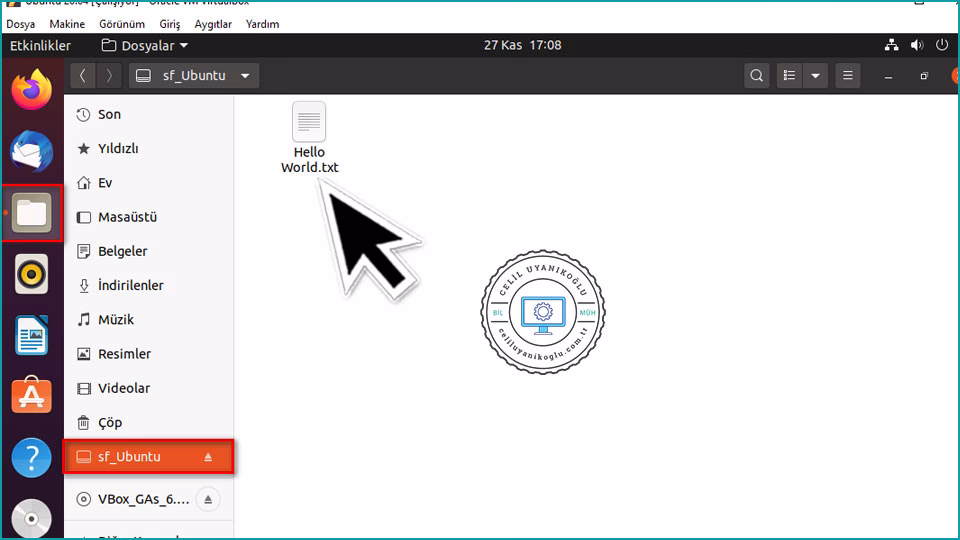Open the hamburger menu in Files
This screenshot has height=540, width=960.
point(848,76)
